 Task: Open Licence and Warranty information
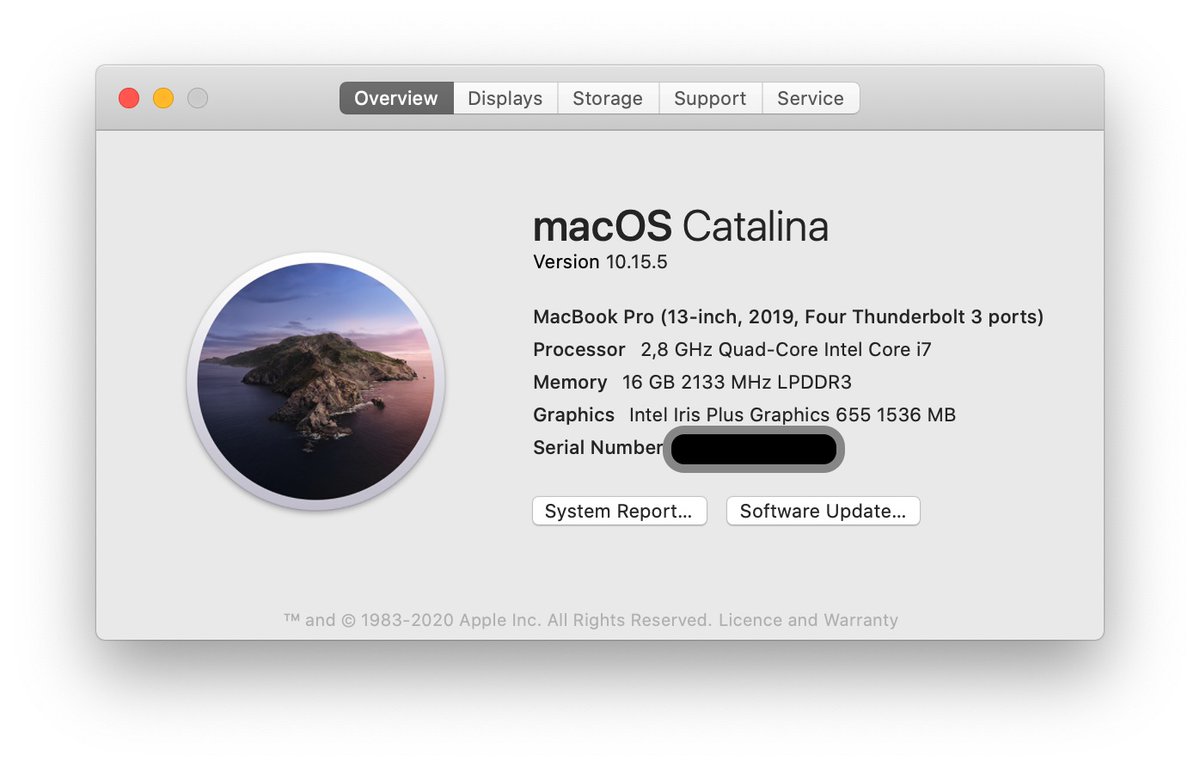808,620
